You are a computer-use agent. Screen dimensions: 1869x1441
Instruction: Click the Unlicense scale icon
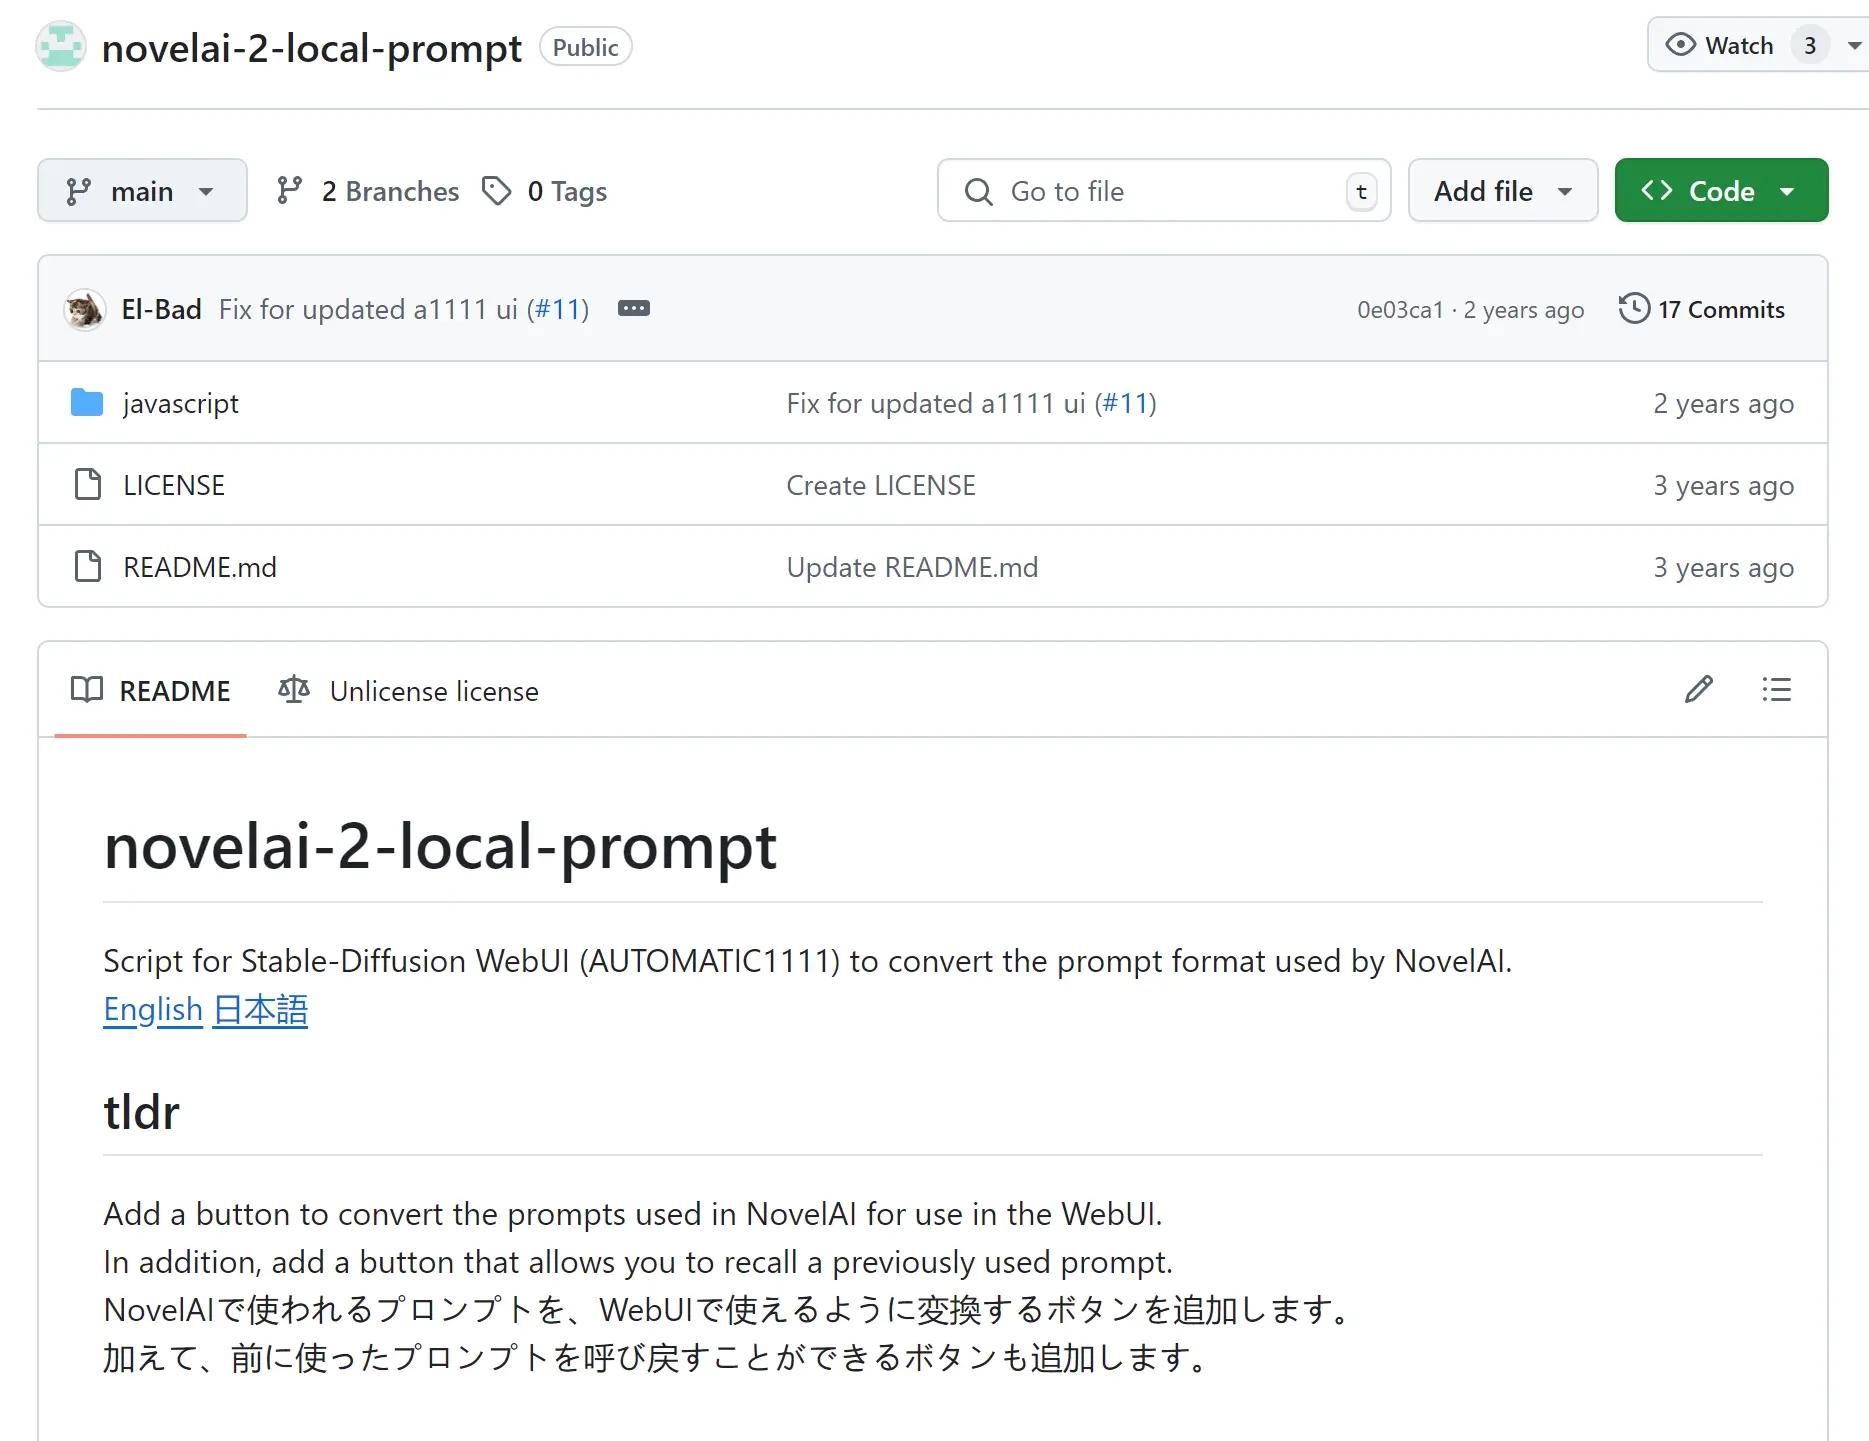tap(294, 690)
